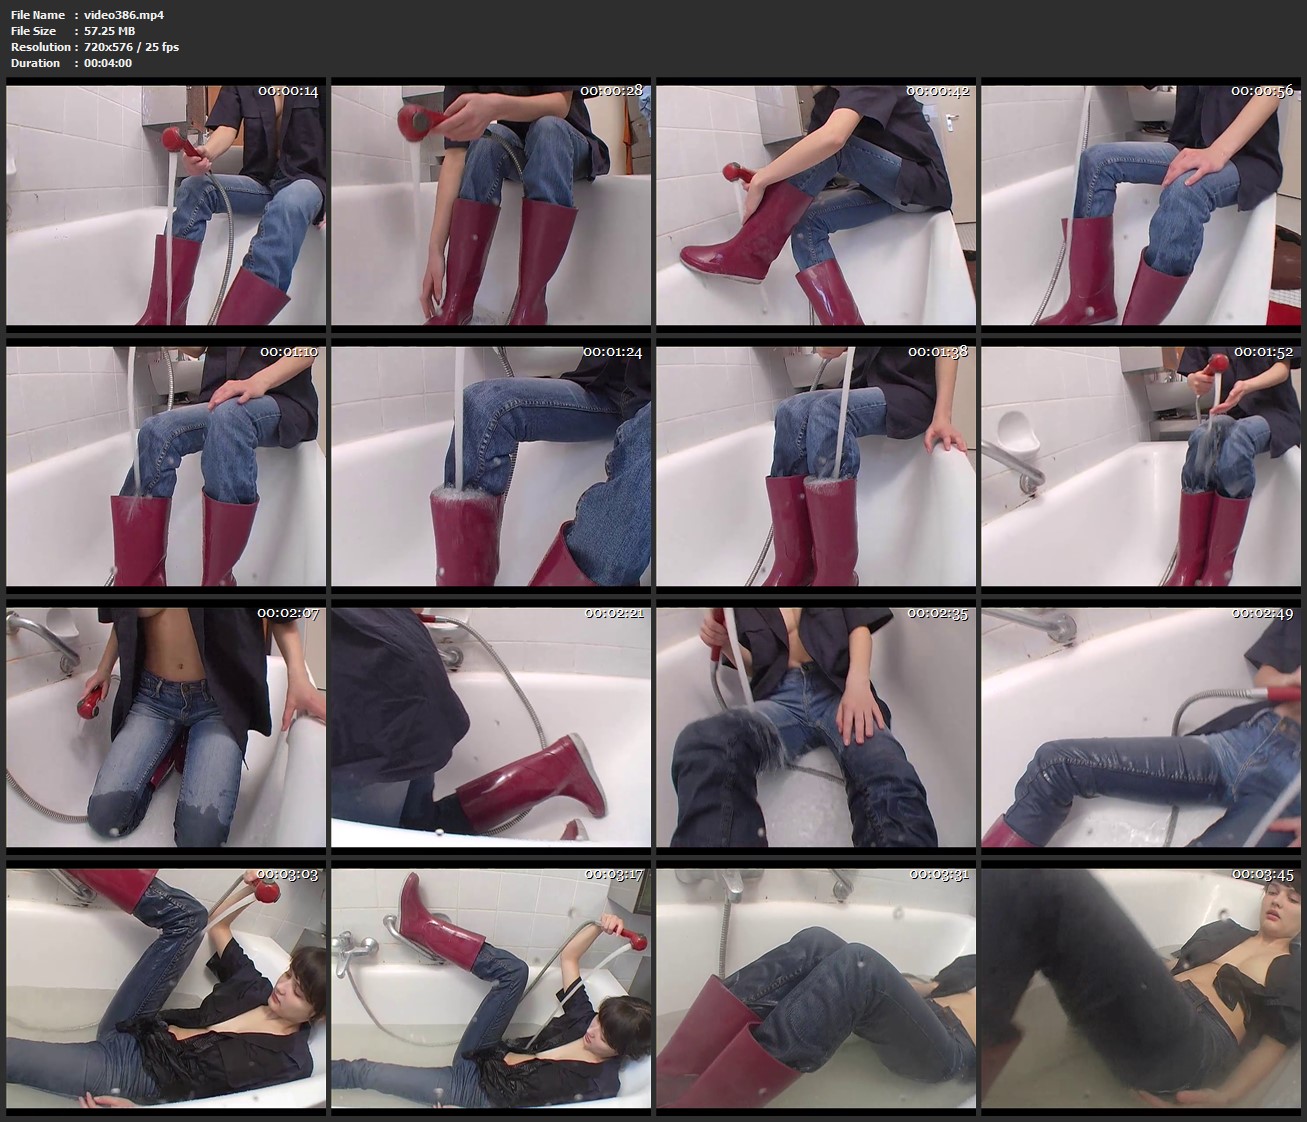The width and height of the screenshot is (1307, 1122).
Task: Click the frame at 00:02:07
Action: click(166, 727)
